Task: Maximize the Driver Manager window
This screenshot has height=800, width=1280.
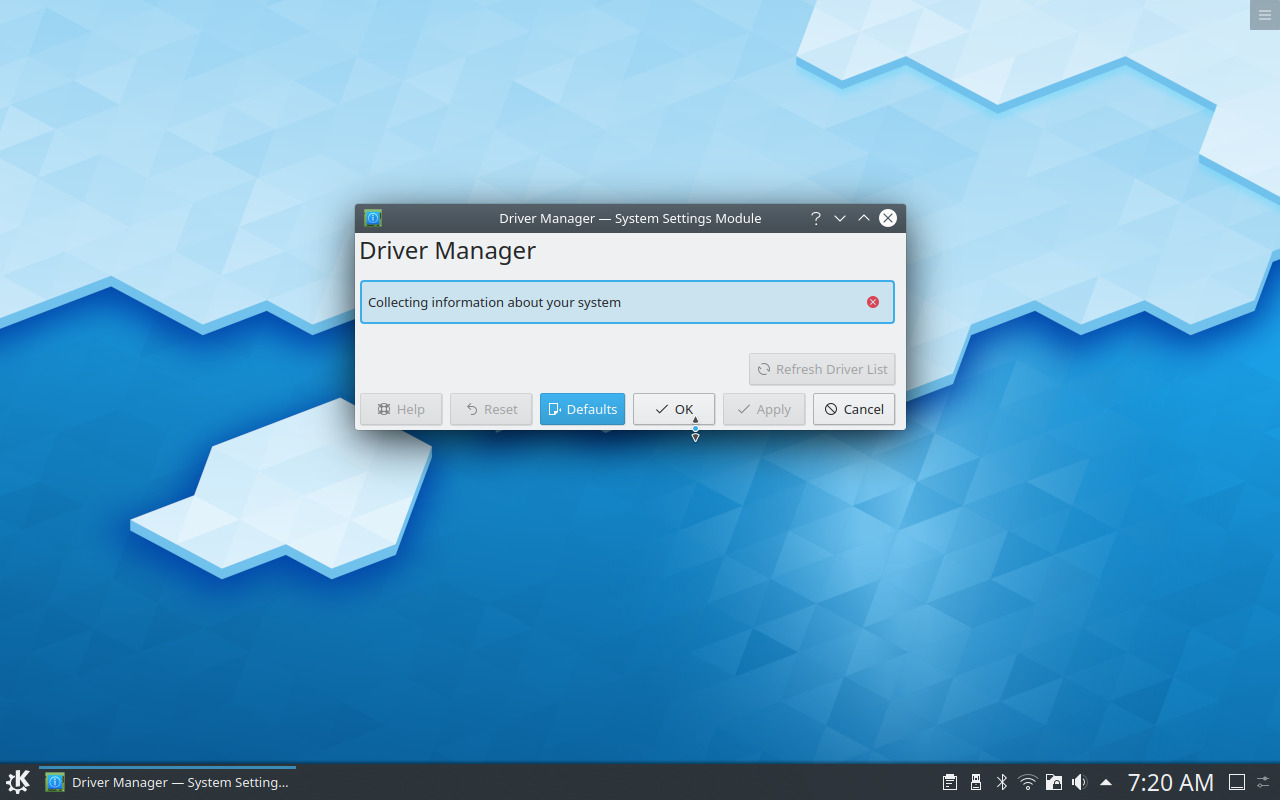Action: (x=864, y=218)
